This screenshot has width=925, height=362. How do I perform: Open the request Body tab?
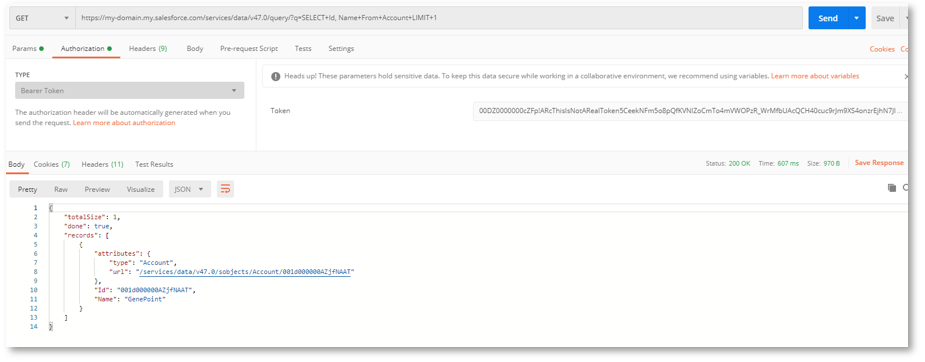[195, 48]
